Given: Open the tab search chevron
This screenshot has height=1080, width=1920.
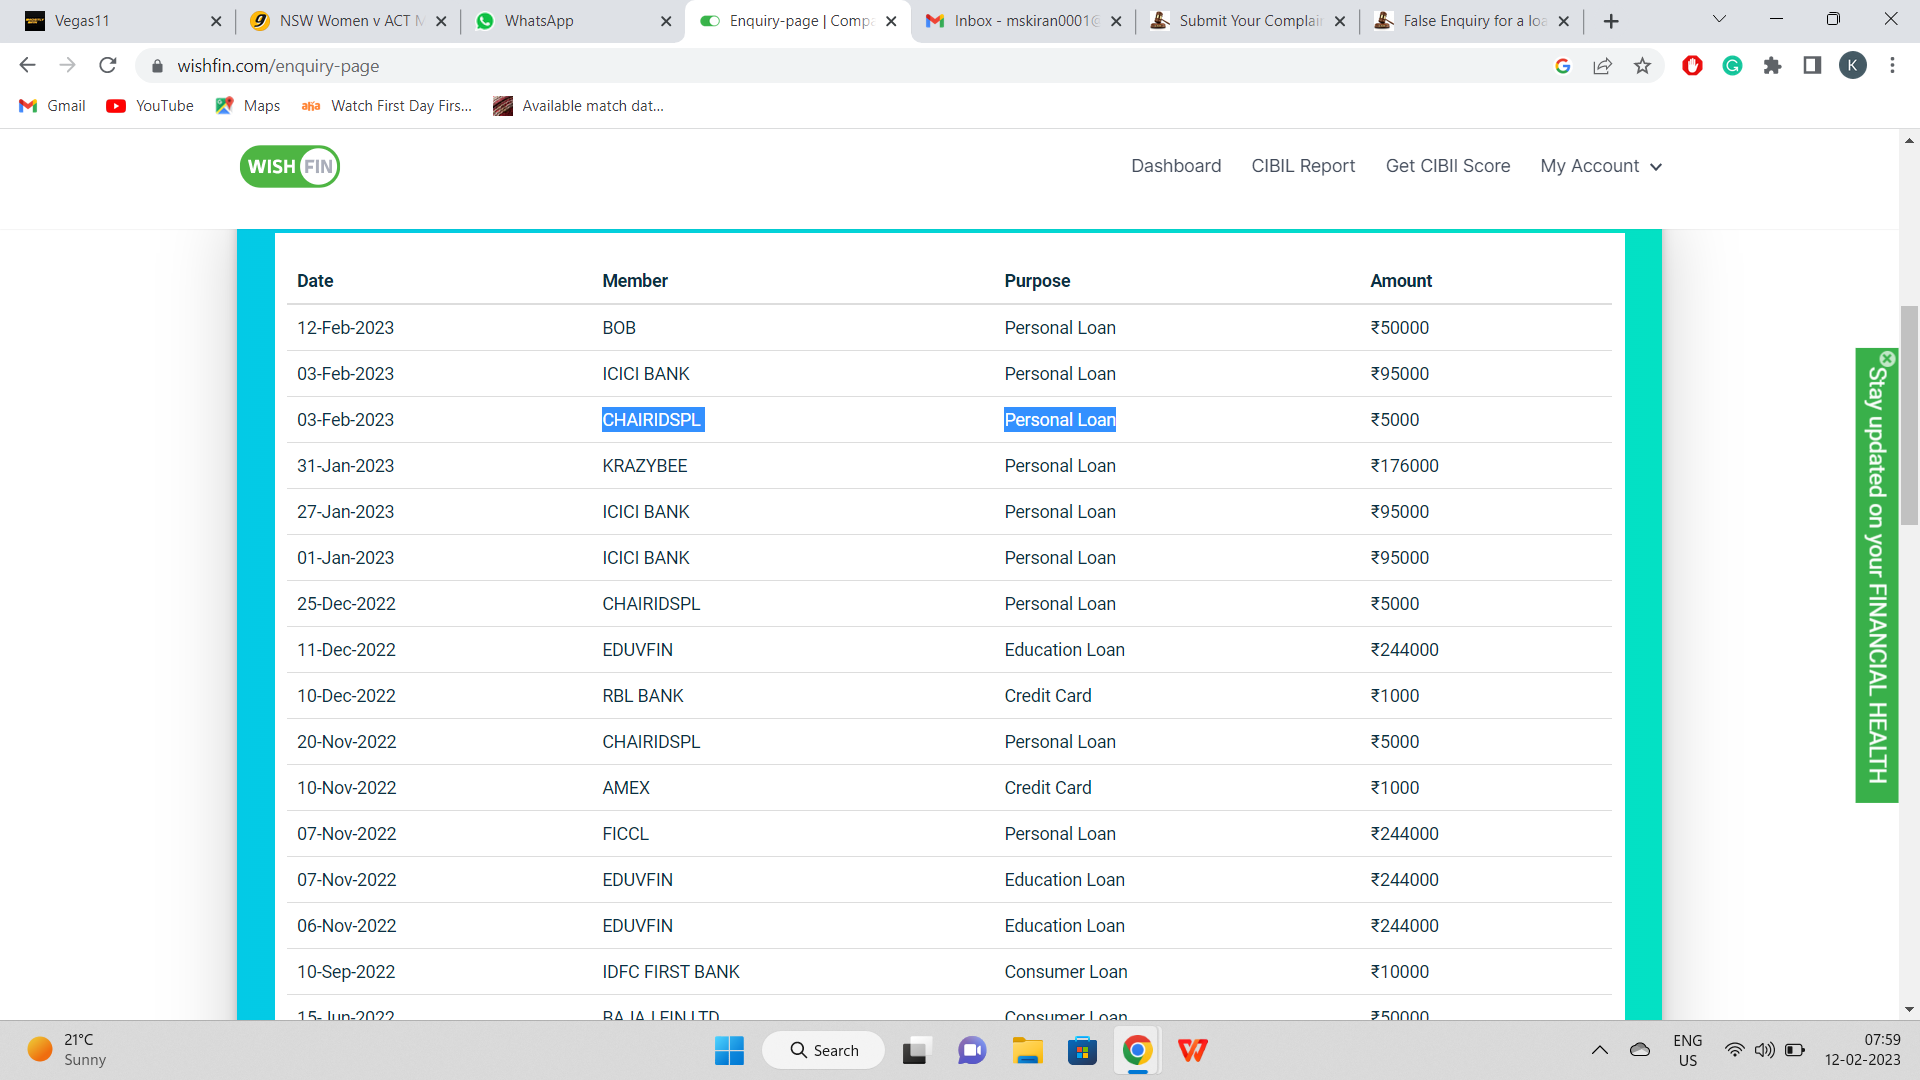Looking at the screenshot, I should 1719,20.
